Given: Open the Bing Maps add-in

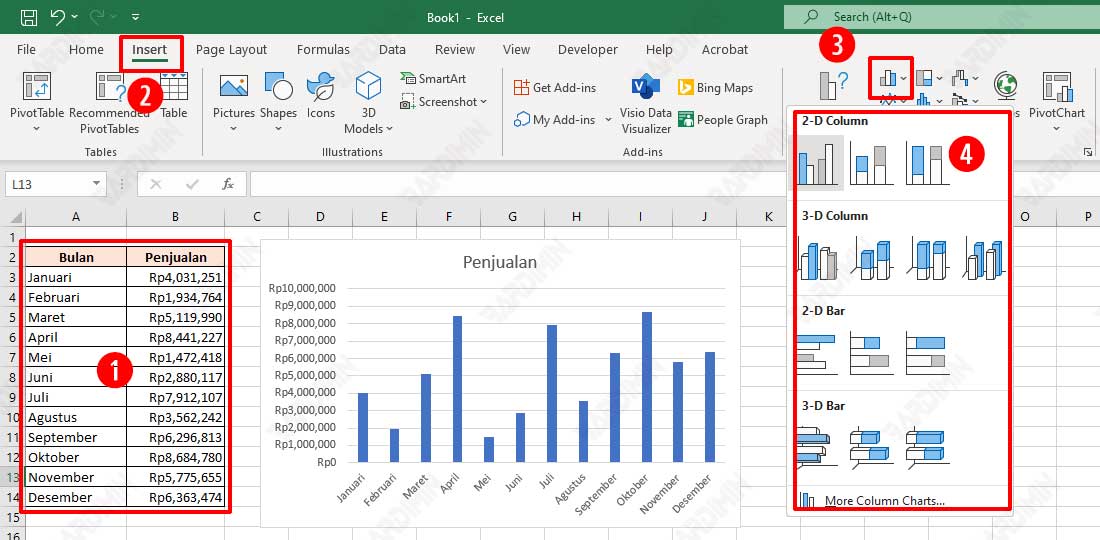Looking at the screenshot, I should pos(715,88).
